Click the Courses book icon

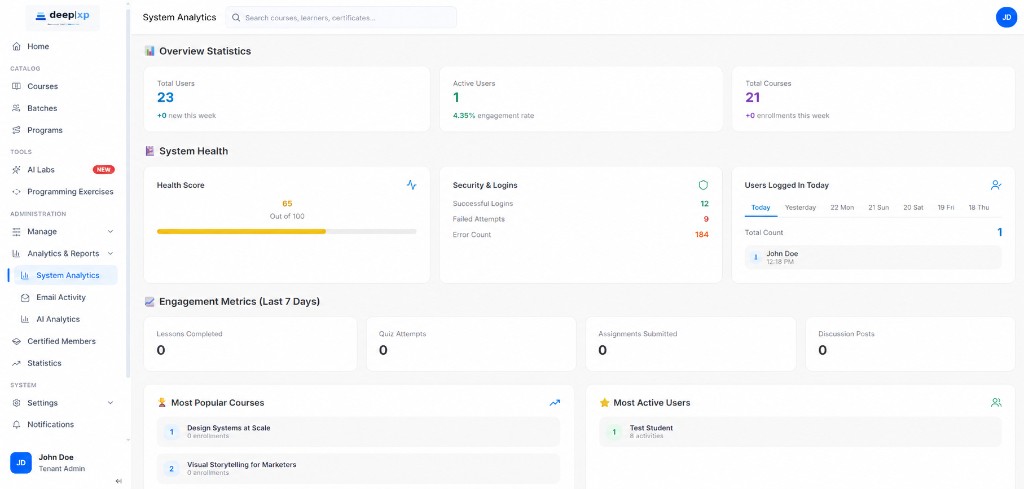coord(16,86)
